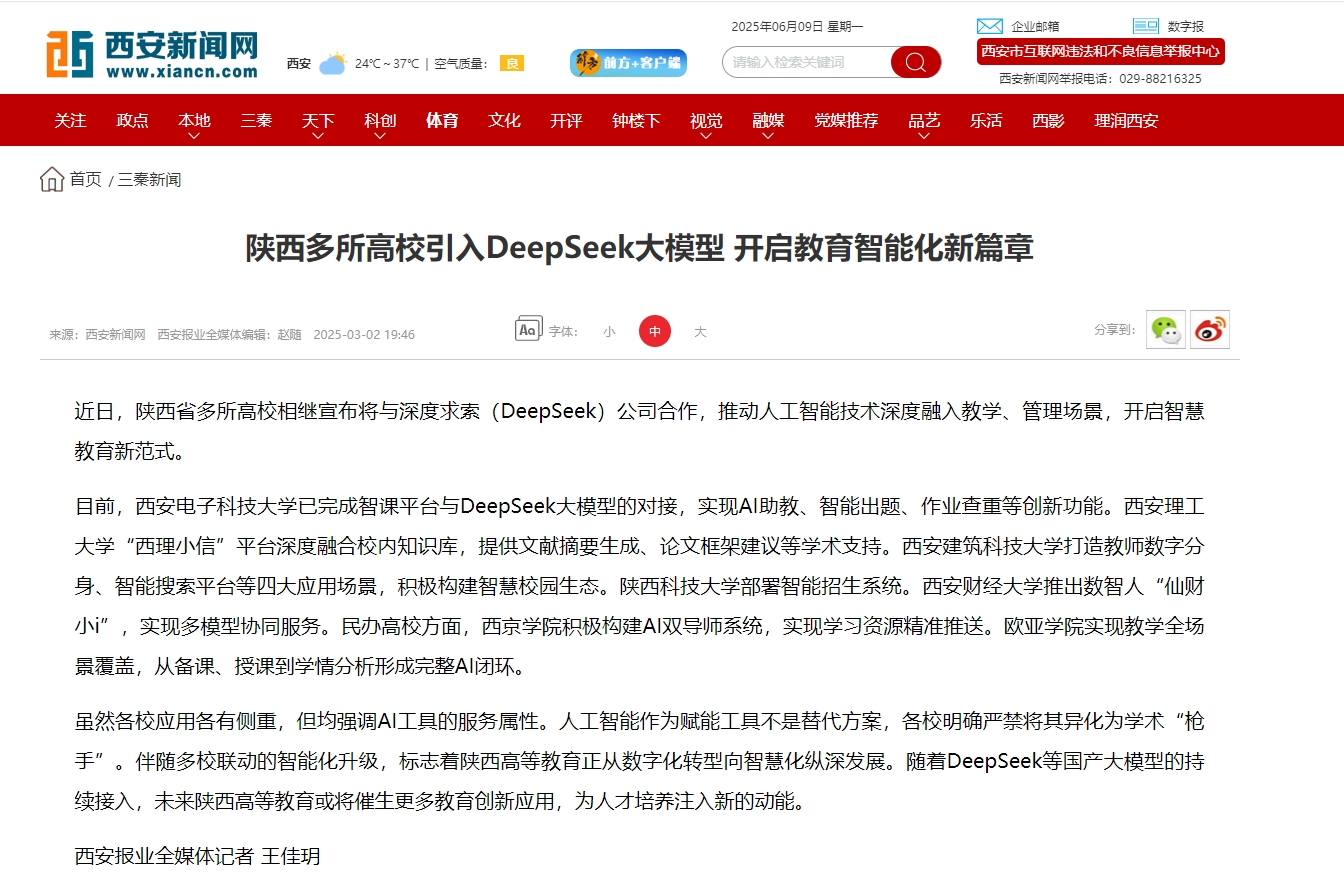Click the 三秦新闻 breadcrumb link

(x=149, y=180)
